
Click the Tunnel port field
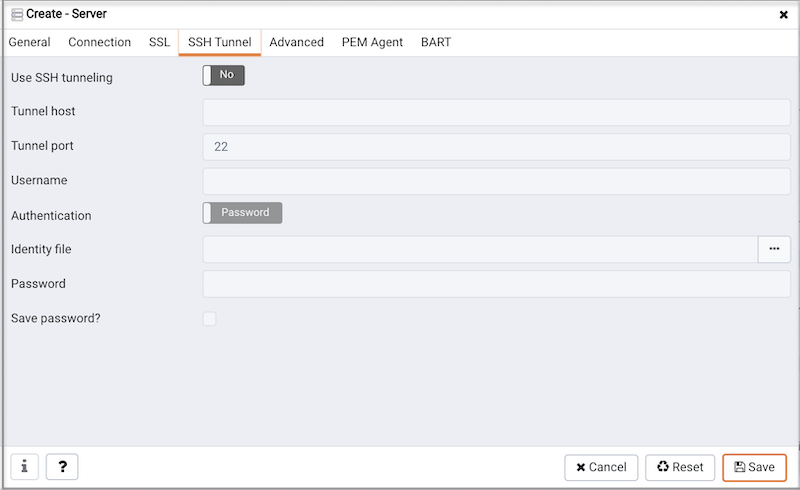pos(496,147)
